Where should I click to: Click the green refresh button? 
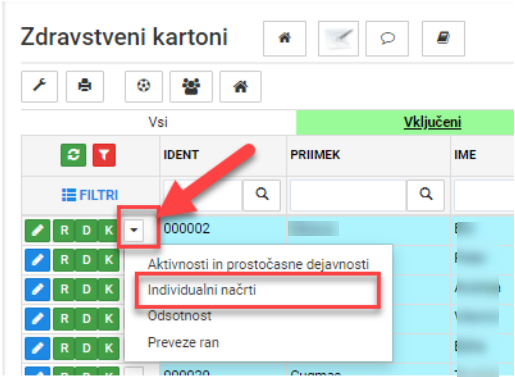73,155
